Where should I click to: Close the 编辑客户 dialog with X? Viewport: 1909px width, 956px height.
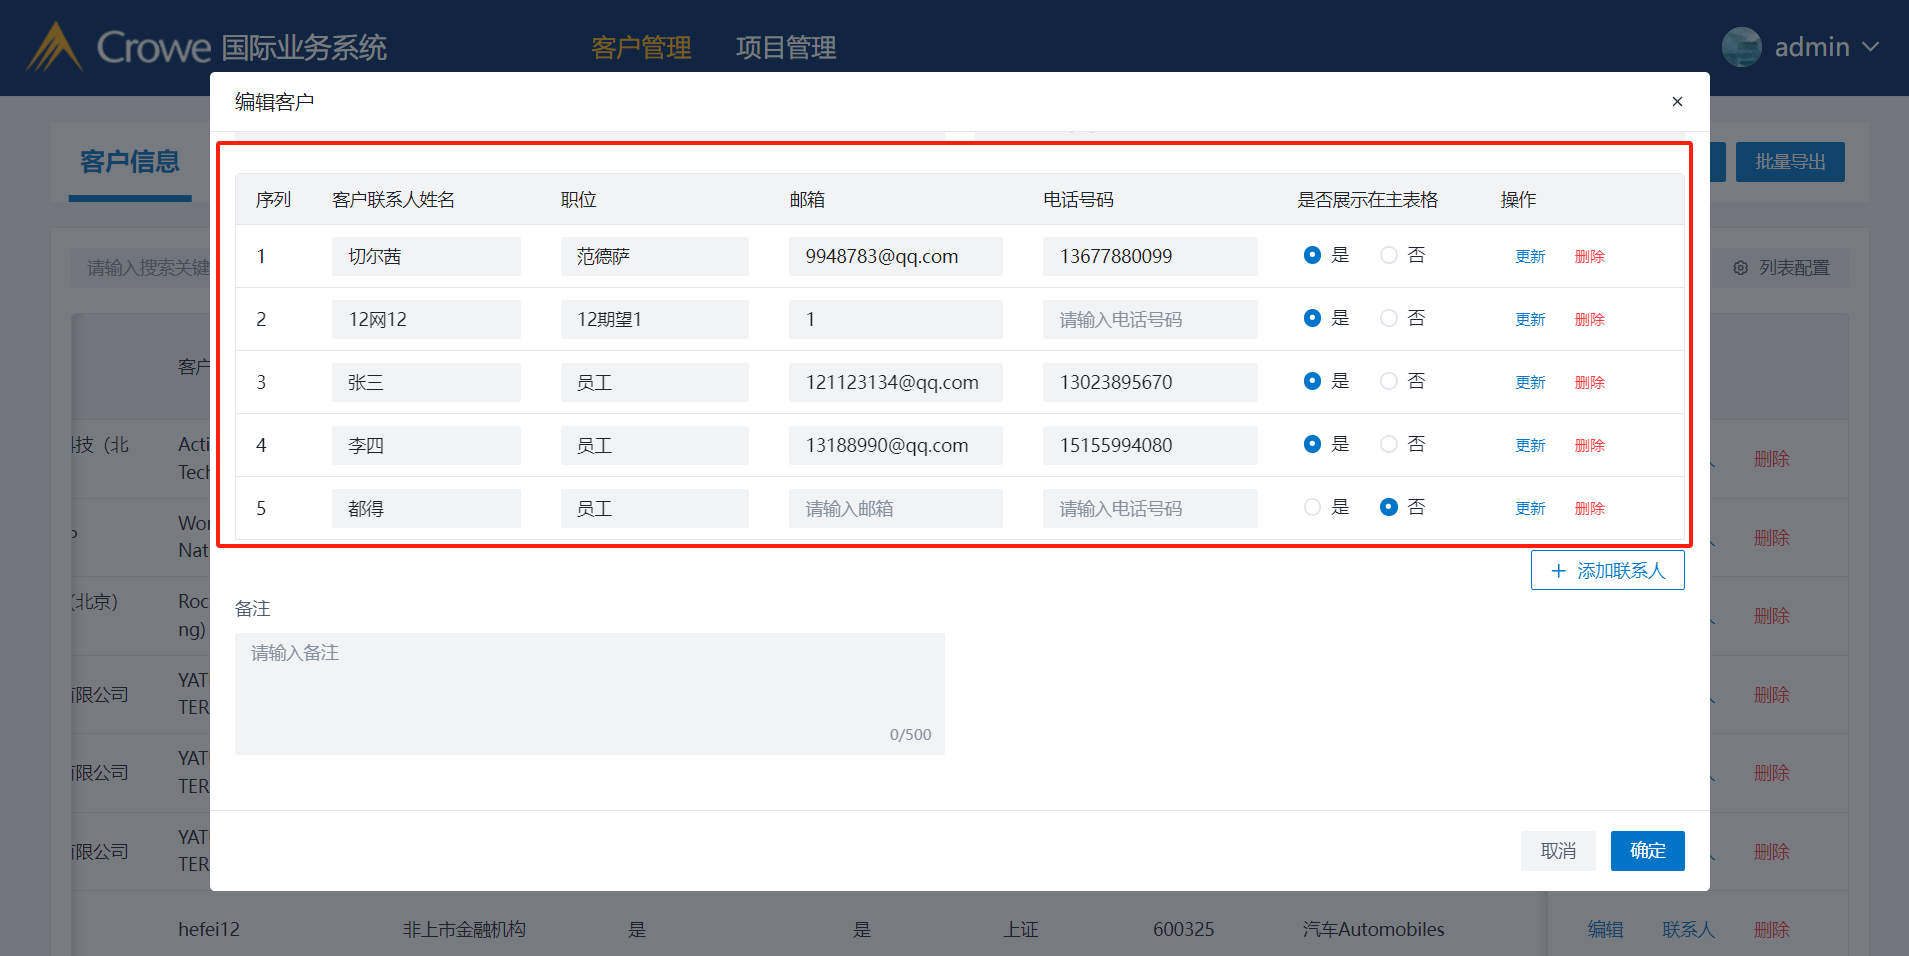click(x=1677, y=102)
